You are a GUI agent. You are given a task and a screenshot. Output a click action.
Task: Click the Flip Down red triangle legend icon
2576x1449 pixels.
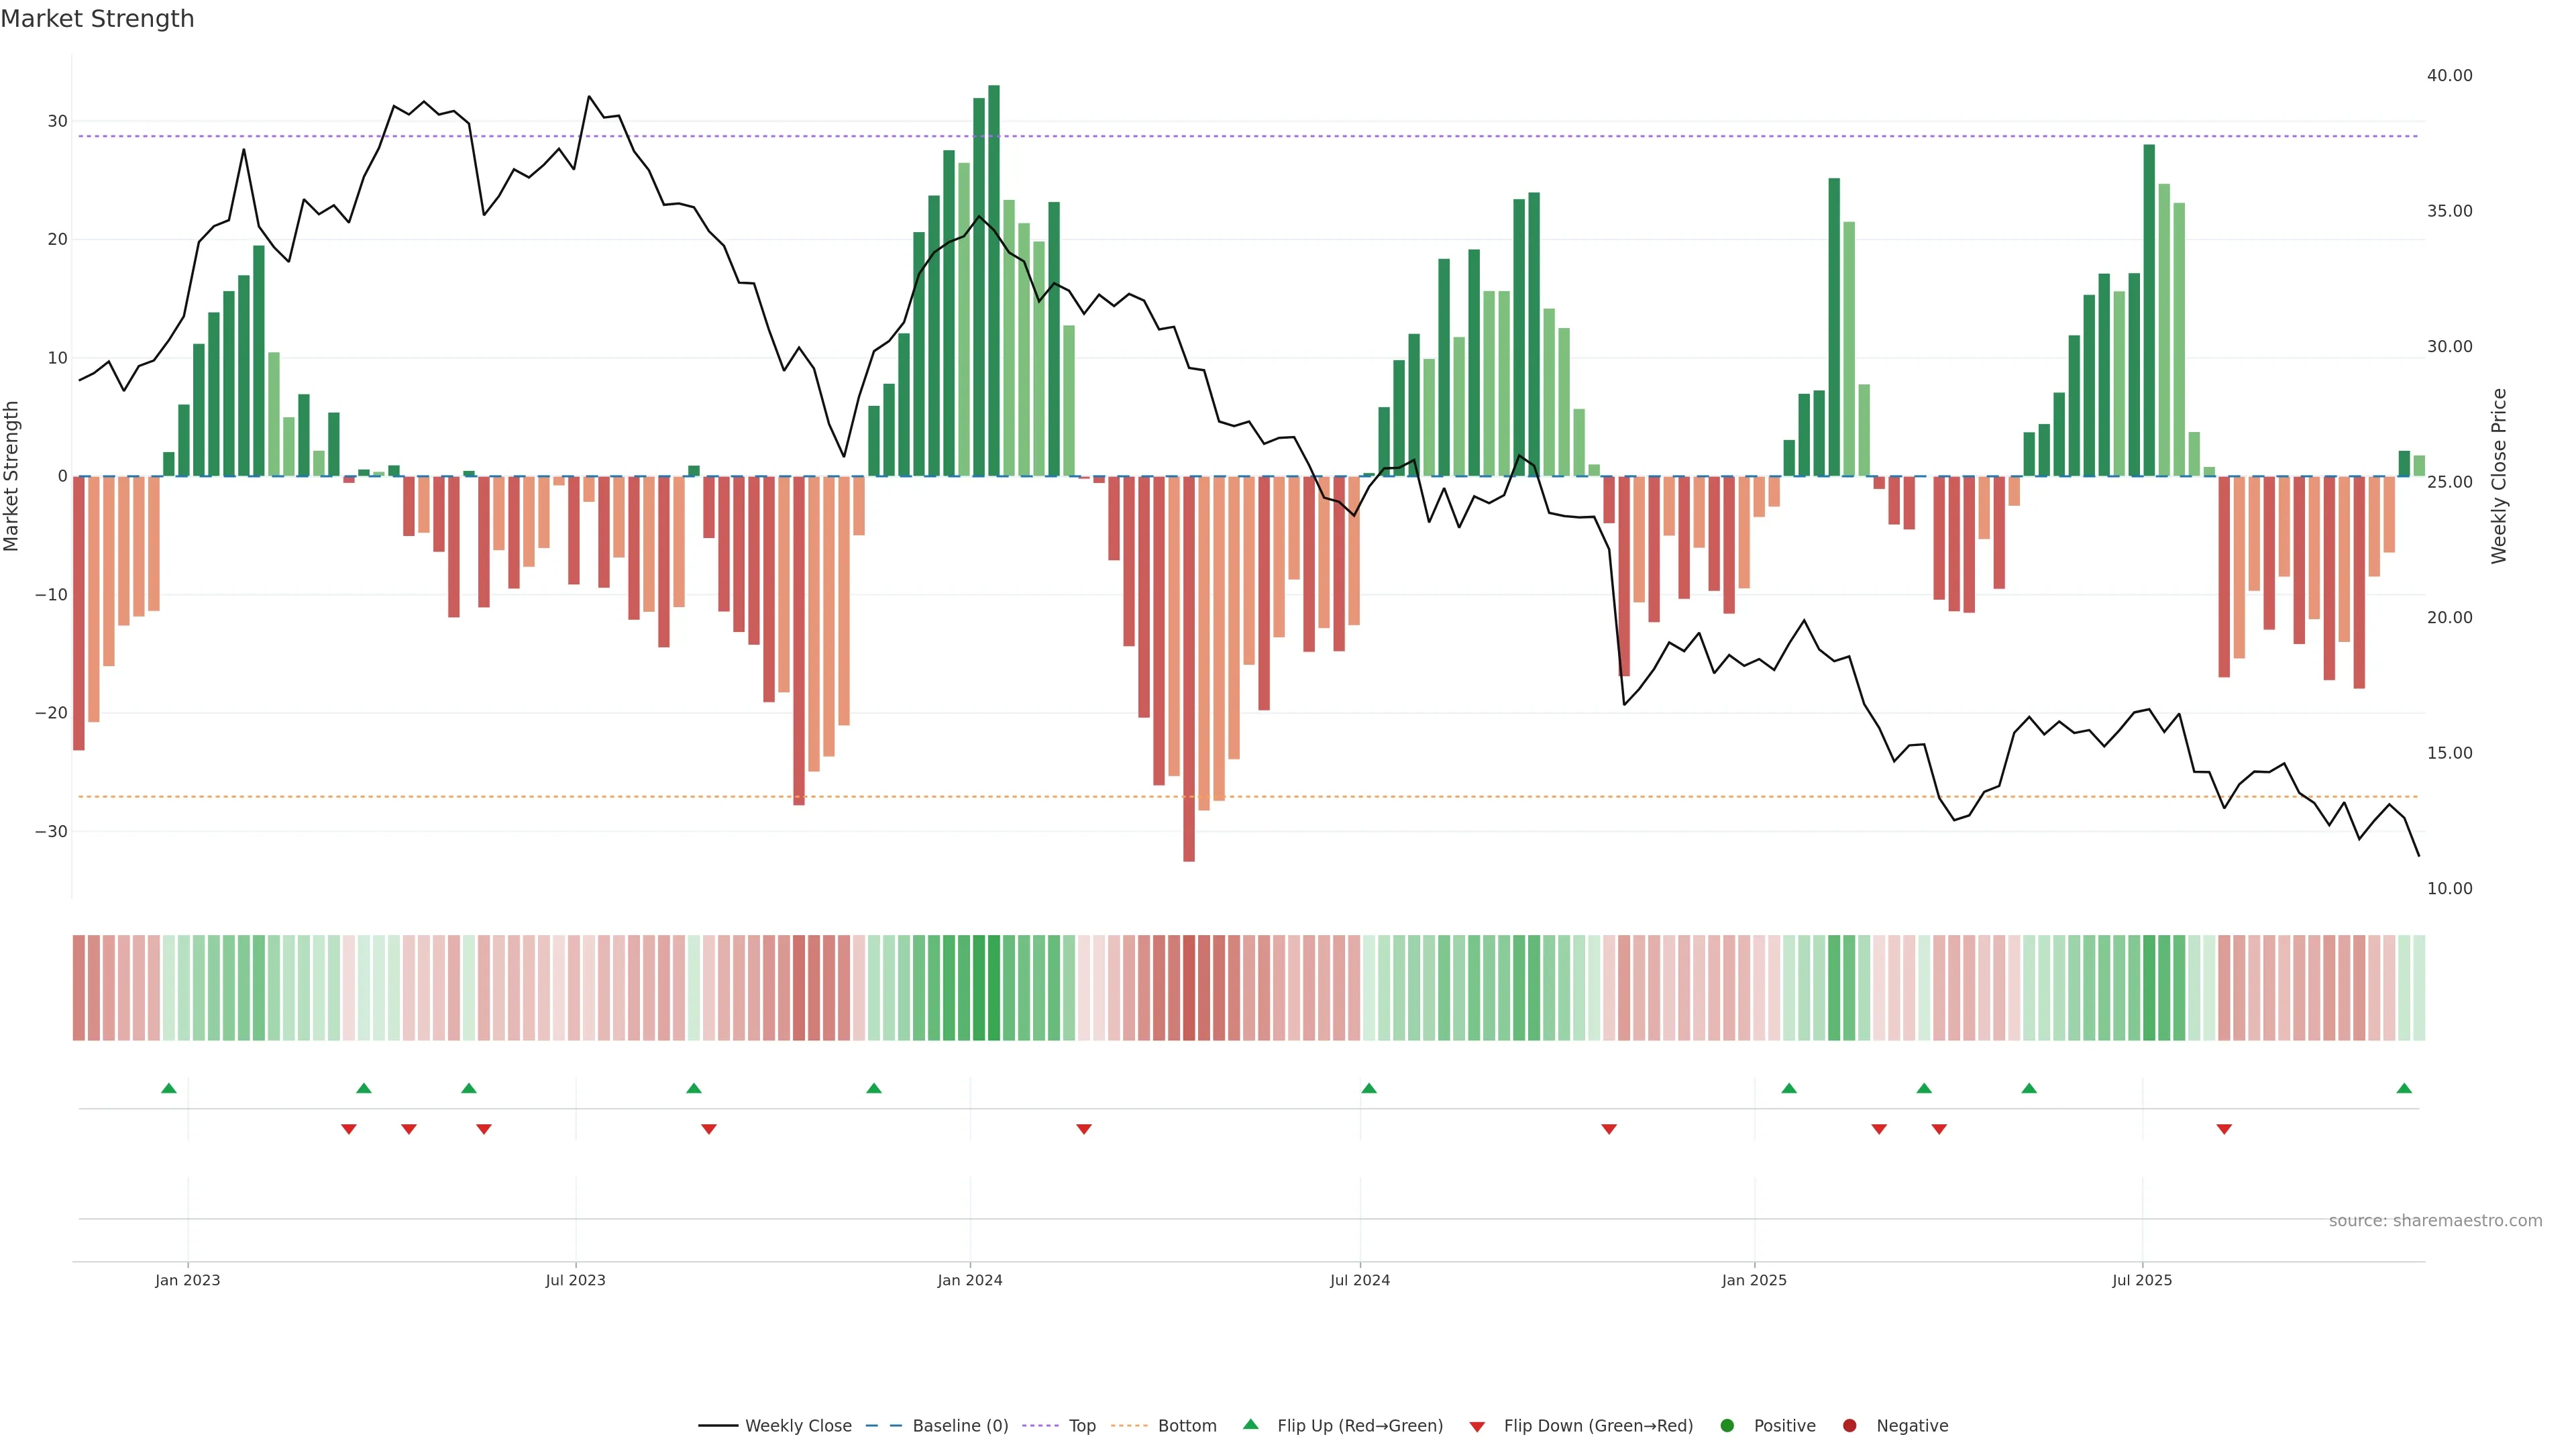(x=1477, y=1427)
